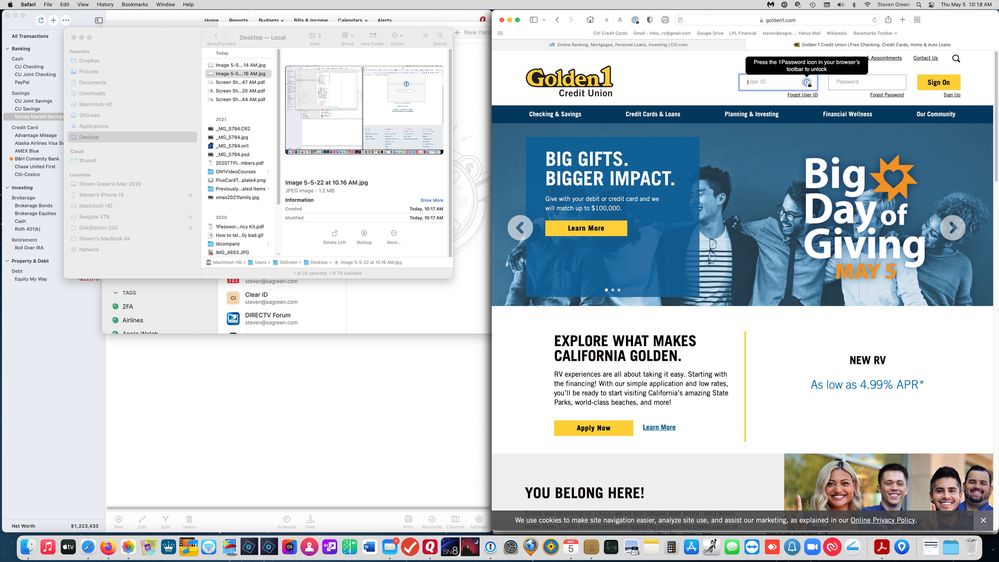This screenshot has width=999, height=562.
Task: Open the Credit Cards & Loans nav item
Action: pos(652,114)
